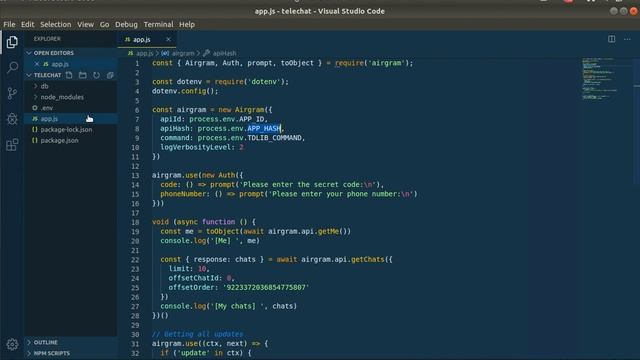Screen dimensions: 640x360
Task: Click the '// Getting all updates' comment
Action: [198, 334]
